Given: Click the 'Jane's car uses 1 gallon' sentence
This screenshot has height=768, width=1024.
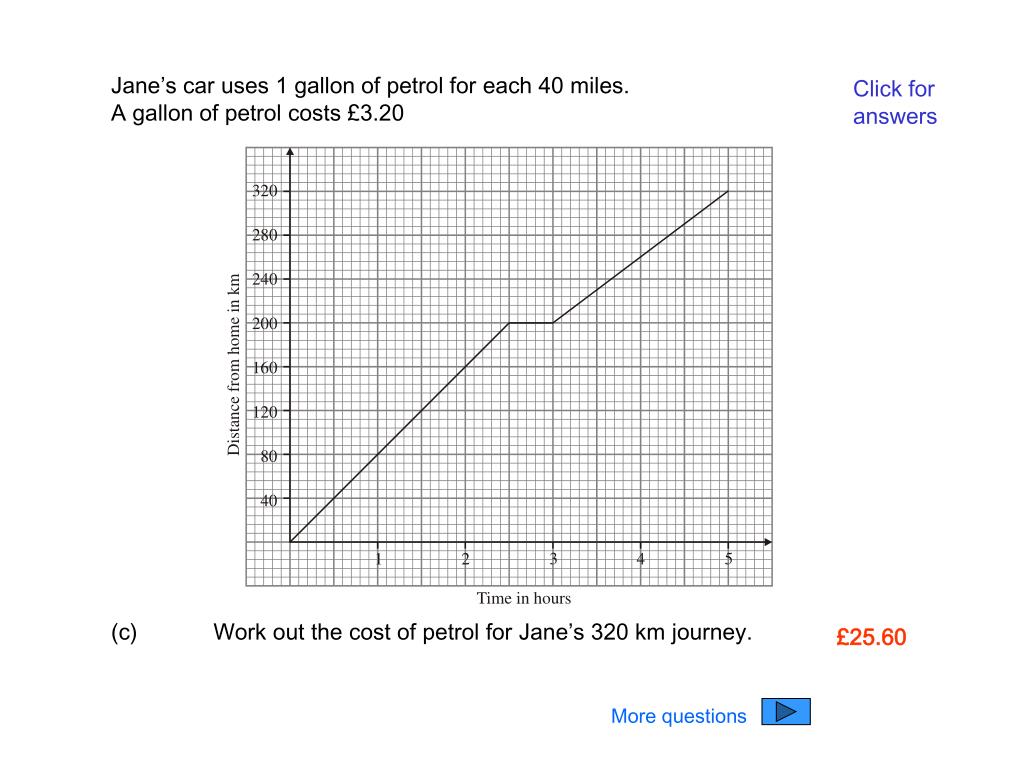Looking at the screenshot, I should pos(370,86).
